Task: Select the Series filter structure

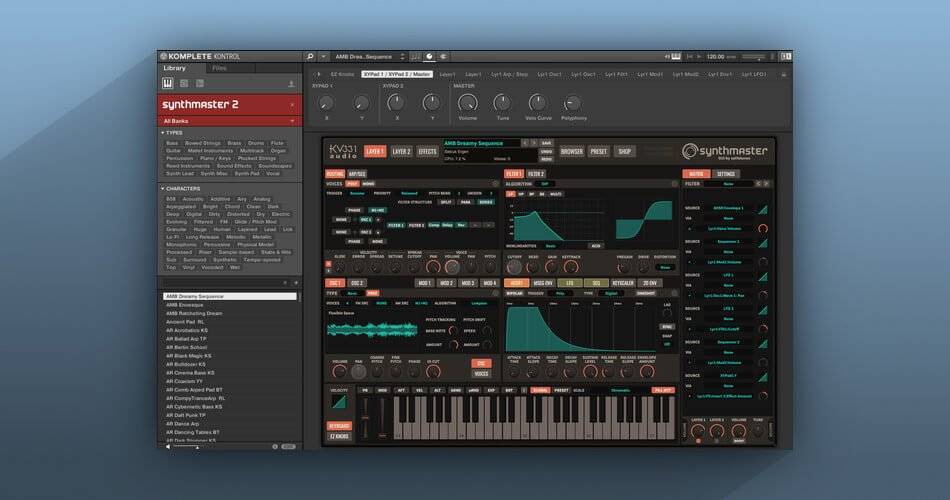Action: pyautogui.click(x=486, y=202)
